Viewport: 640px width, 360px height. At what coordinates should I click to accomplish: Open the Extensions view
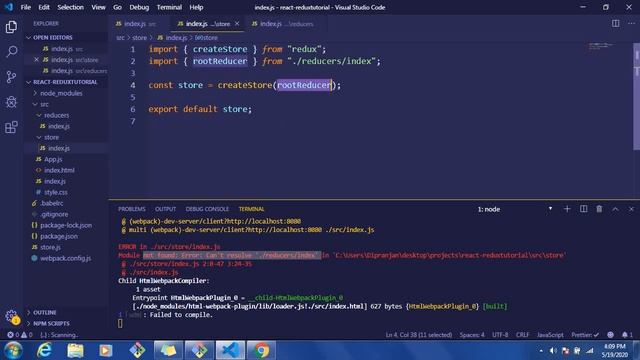[11, 127]
